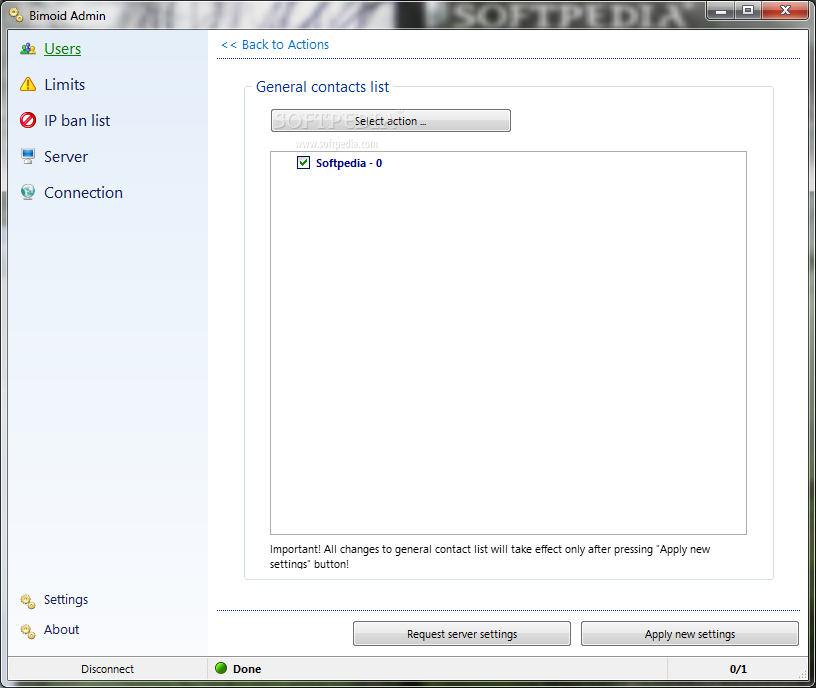Image resolution: width=816 pixels, height=688 pixels.
Task: Open the Limits section
Action: (x=65, y=84)
